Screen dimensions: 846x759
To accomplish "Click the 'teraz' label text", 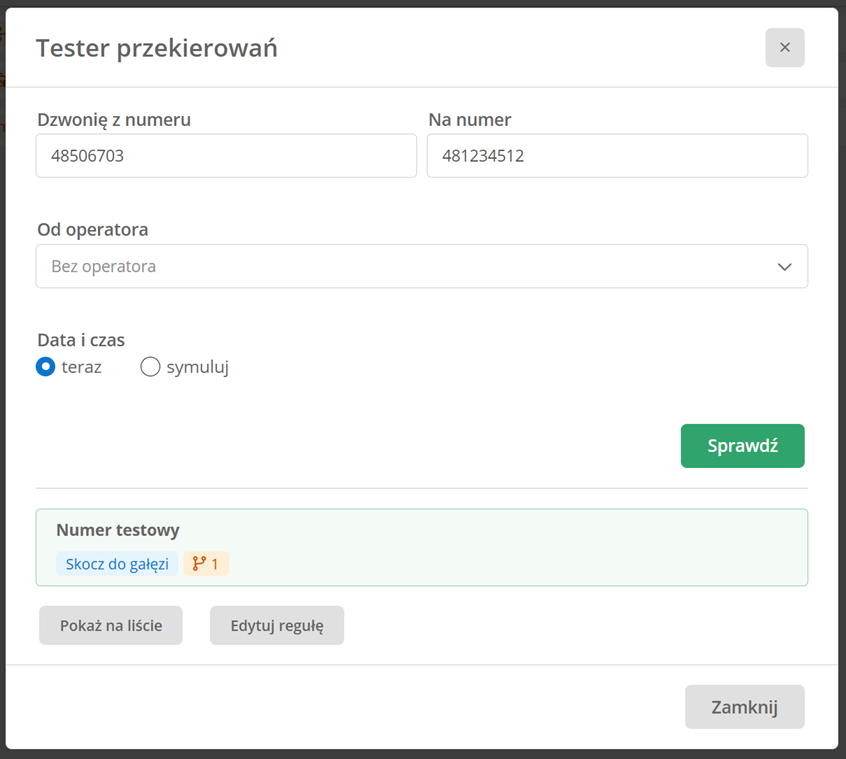I will coord(81,367).
